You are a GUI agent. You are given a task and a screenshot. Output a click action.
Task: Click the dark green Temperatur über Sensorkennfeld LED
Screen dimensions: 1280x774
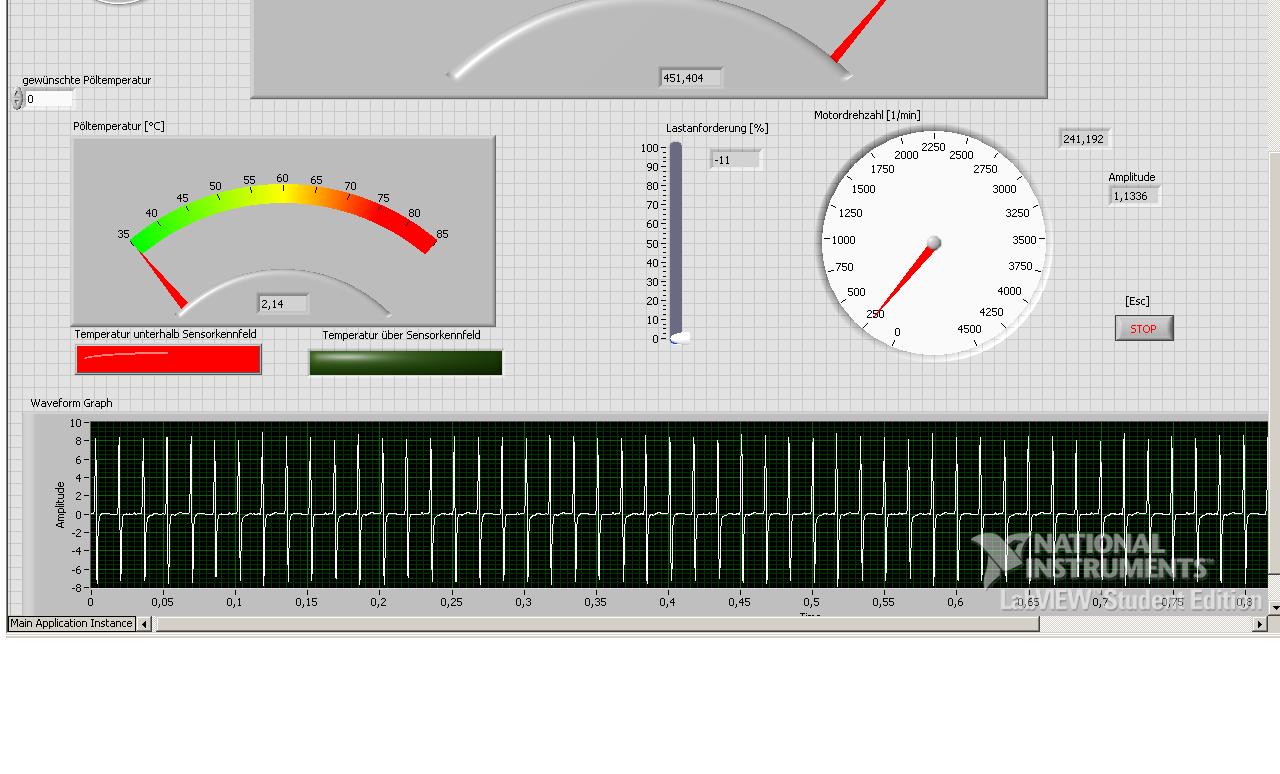pyautogui.click(x=405, y=361)
